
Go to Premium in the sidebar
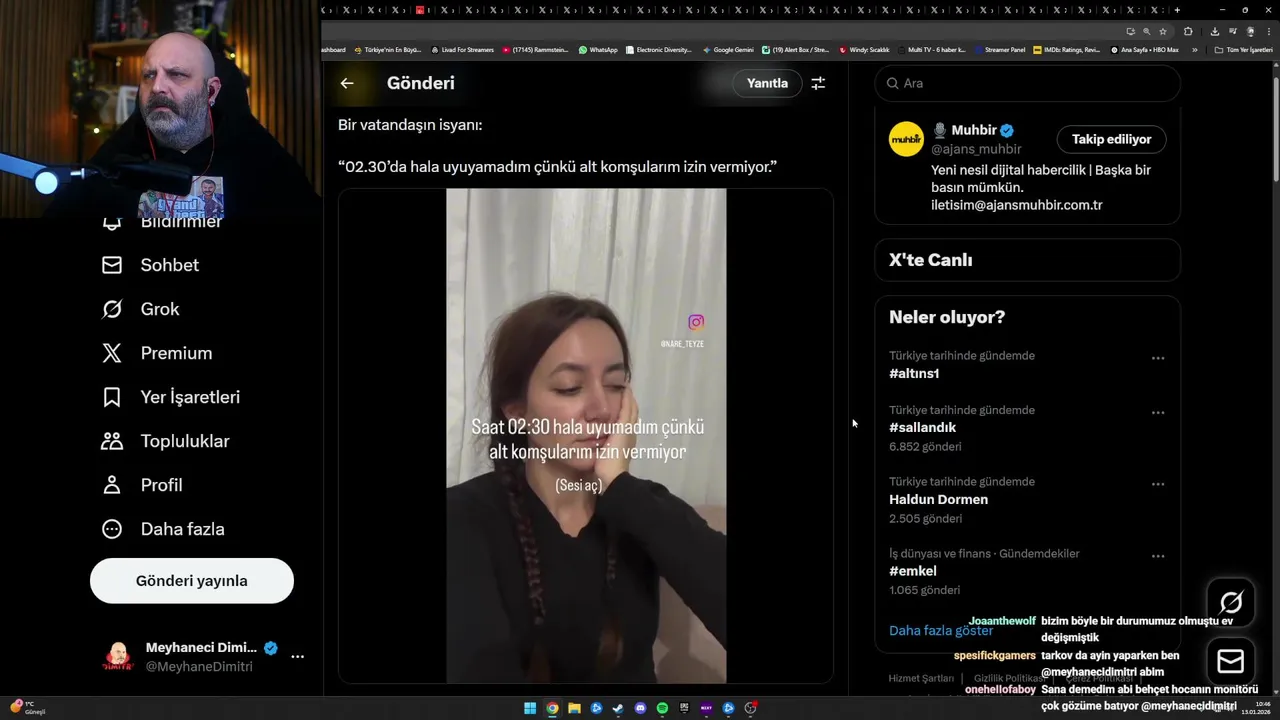click(156, 353)
